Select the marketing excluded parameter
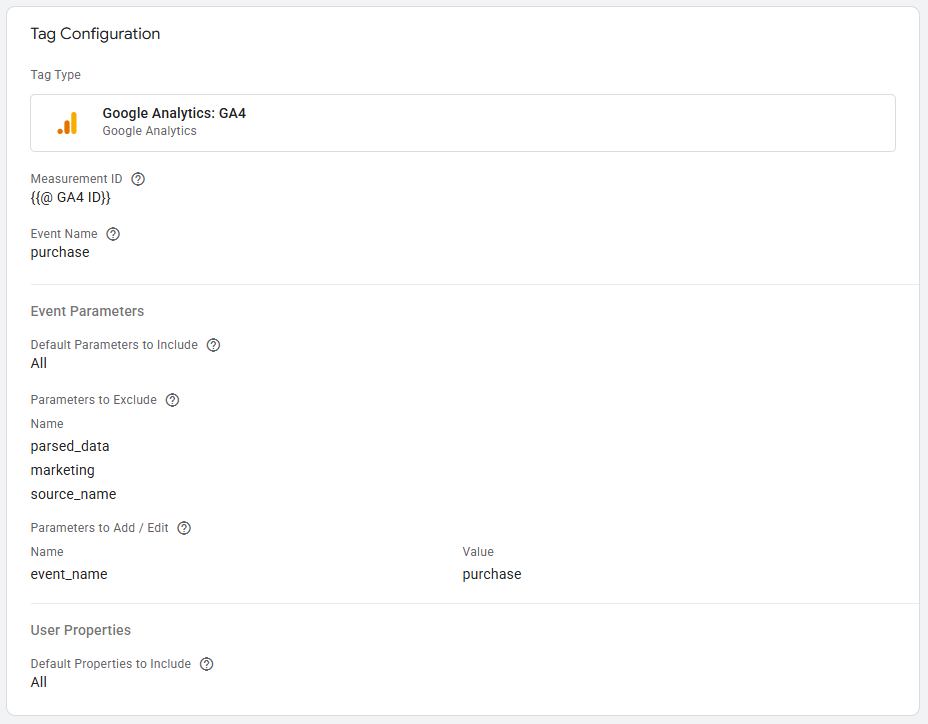 pos(63,470)
